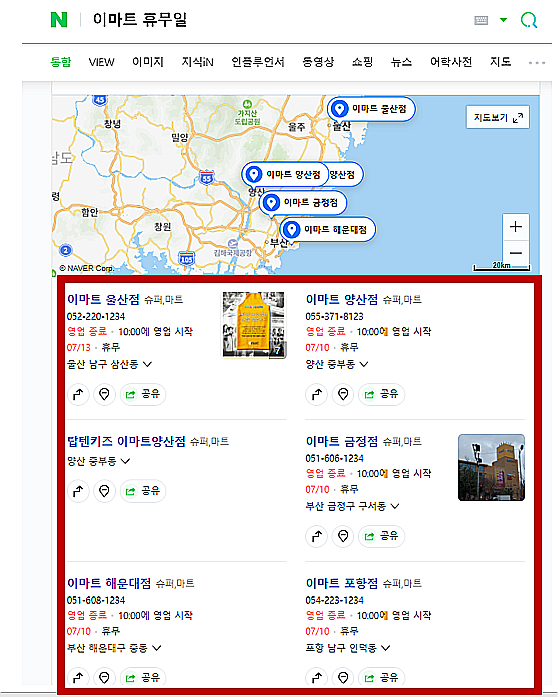
Task: Share 탑텐키즈 이마트양산점 with 공유 button
Action: click(x=143, y=491)
